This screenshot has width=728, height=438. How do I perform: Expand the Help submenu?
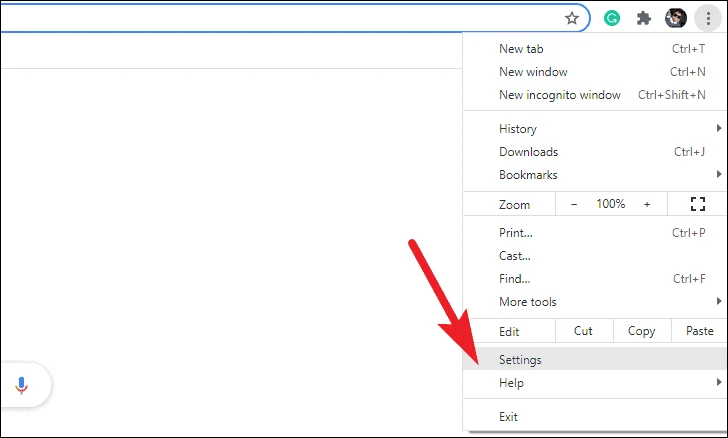click(x=595, y=383)
